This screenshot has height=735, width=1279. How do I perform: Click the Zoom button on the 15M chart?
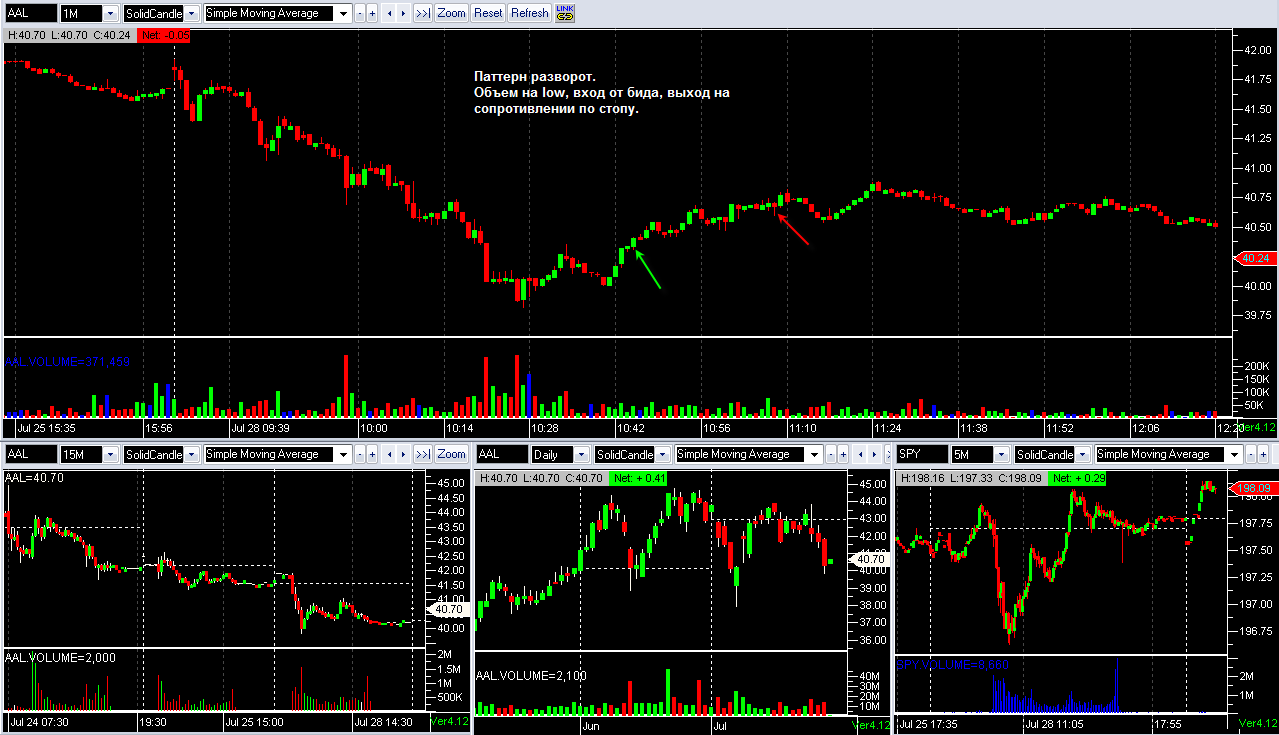click(451, 454)
